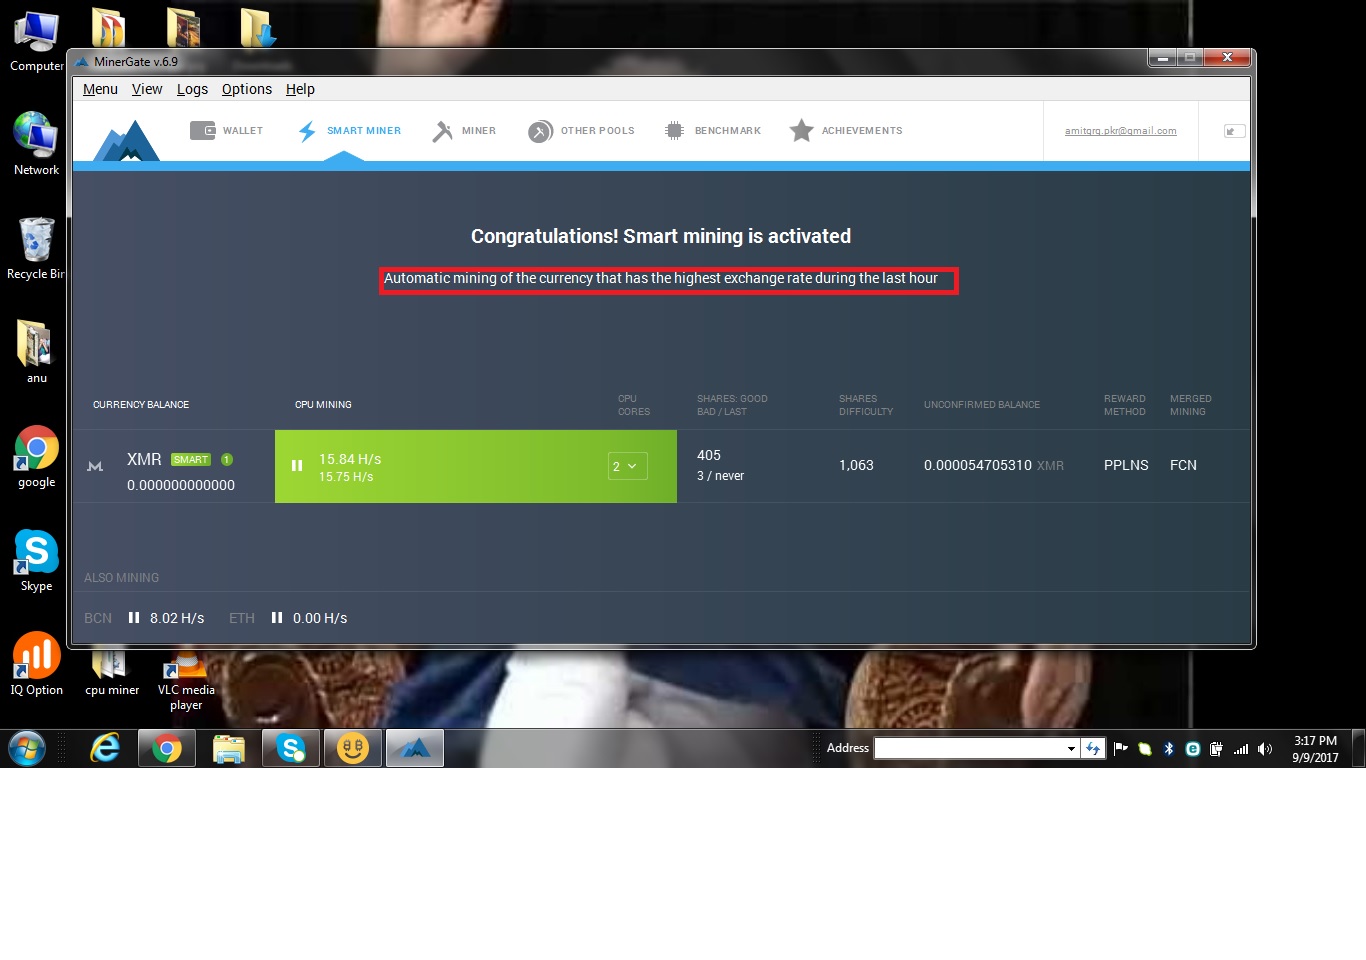Pause ETH mining
Viewport: 1366px width, 960px height.
pos(277,618)
